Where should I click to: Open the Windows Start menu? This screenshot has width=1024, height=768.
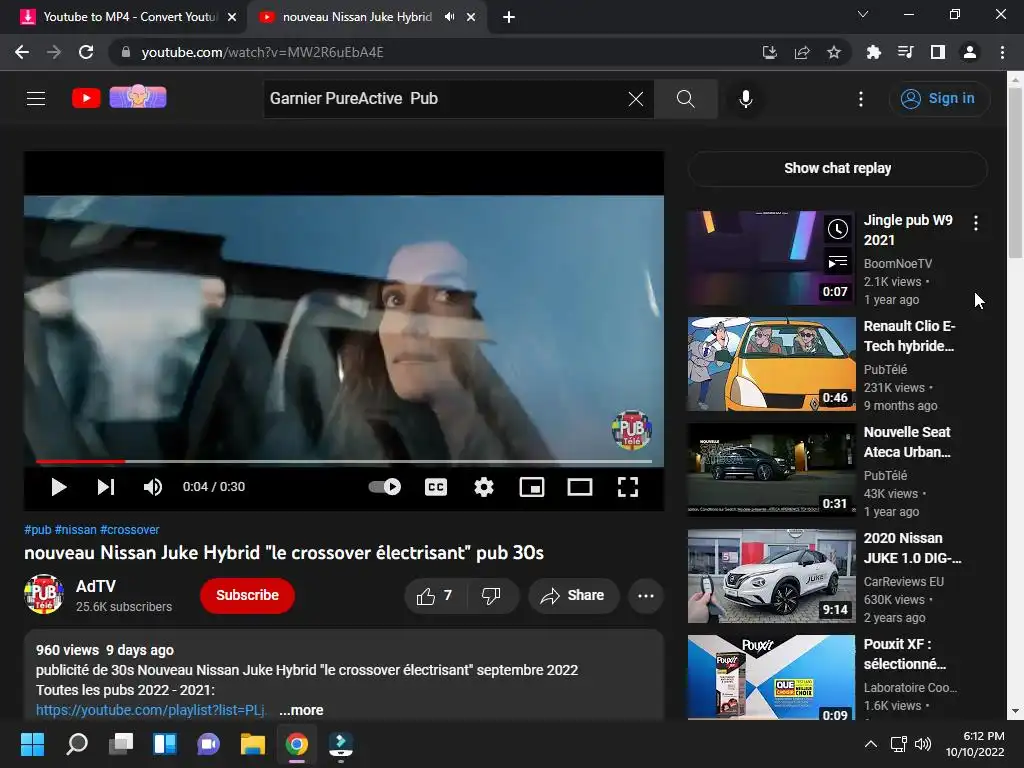point(32,744)
